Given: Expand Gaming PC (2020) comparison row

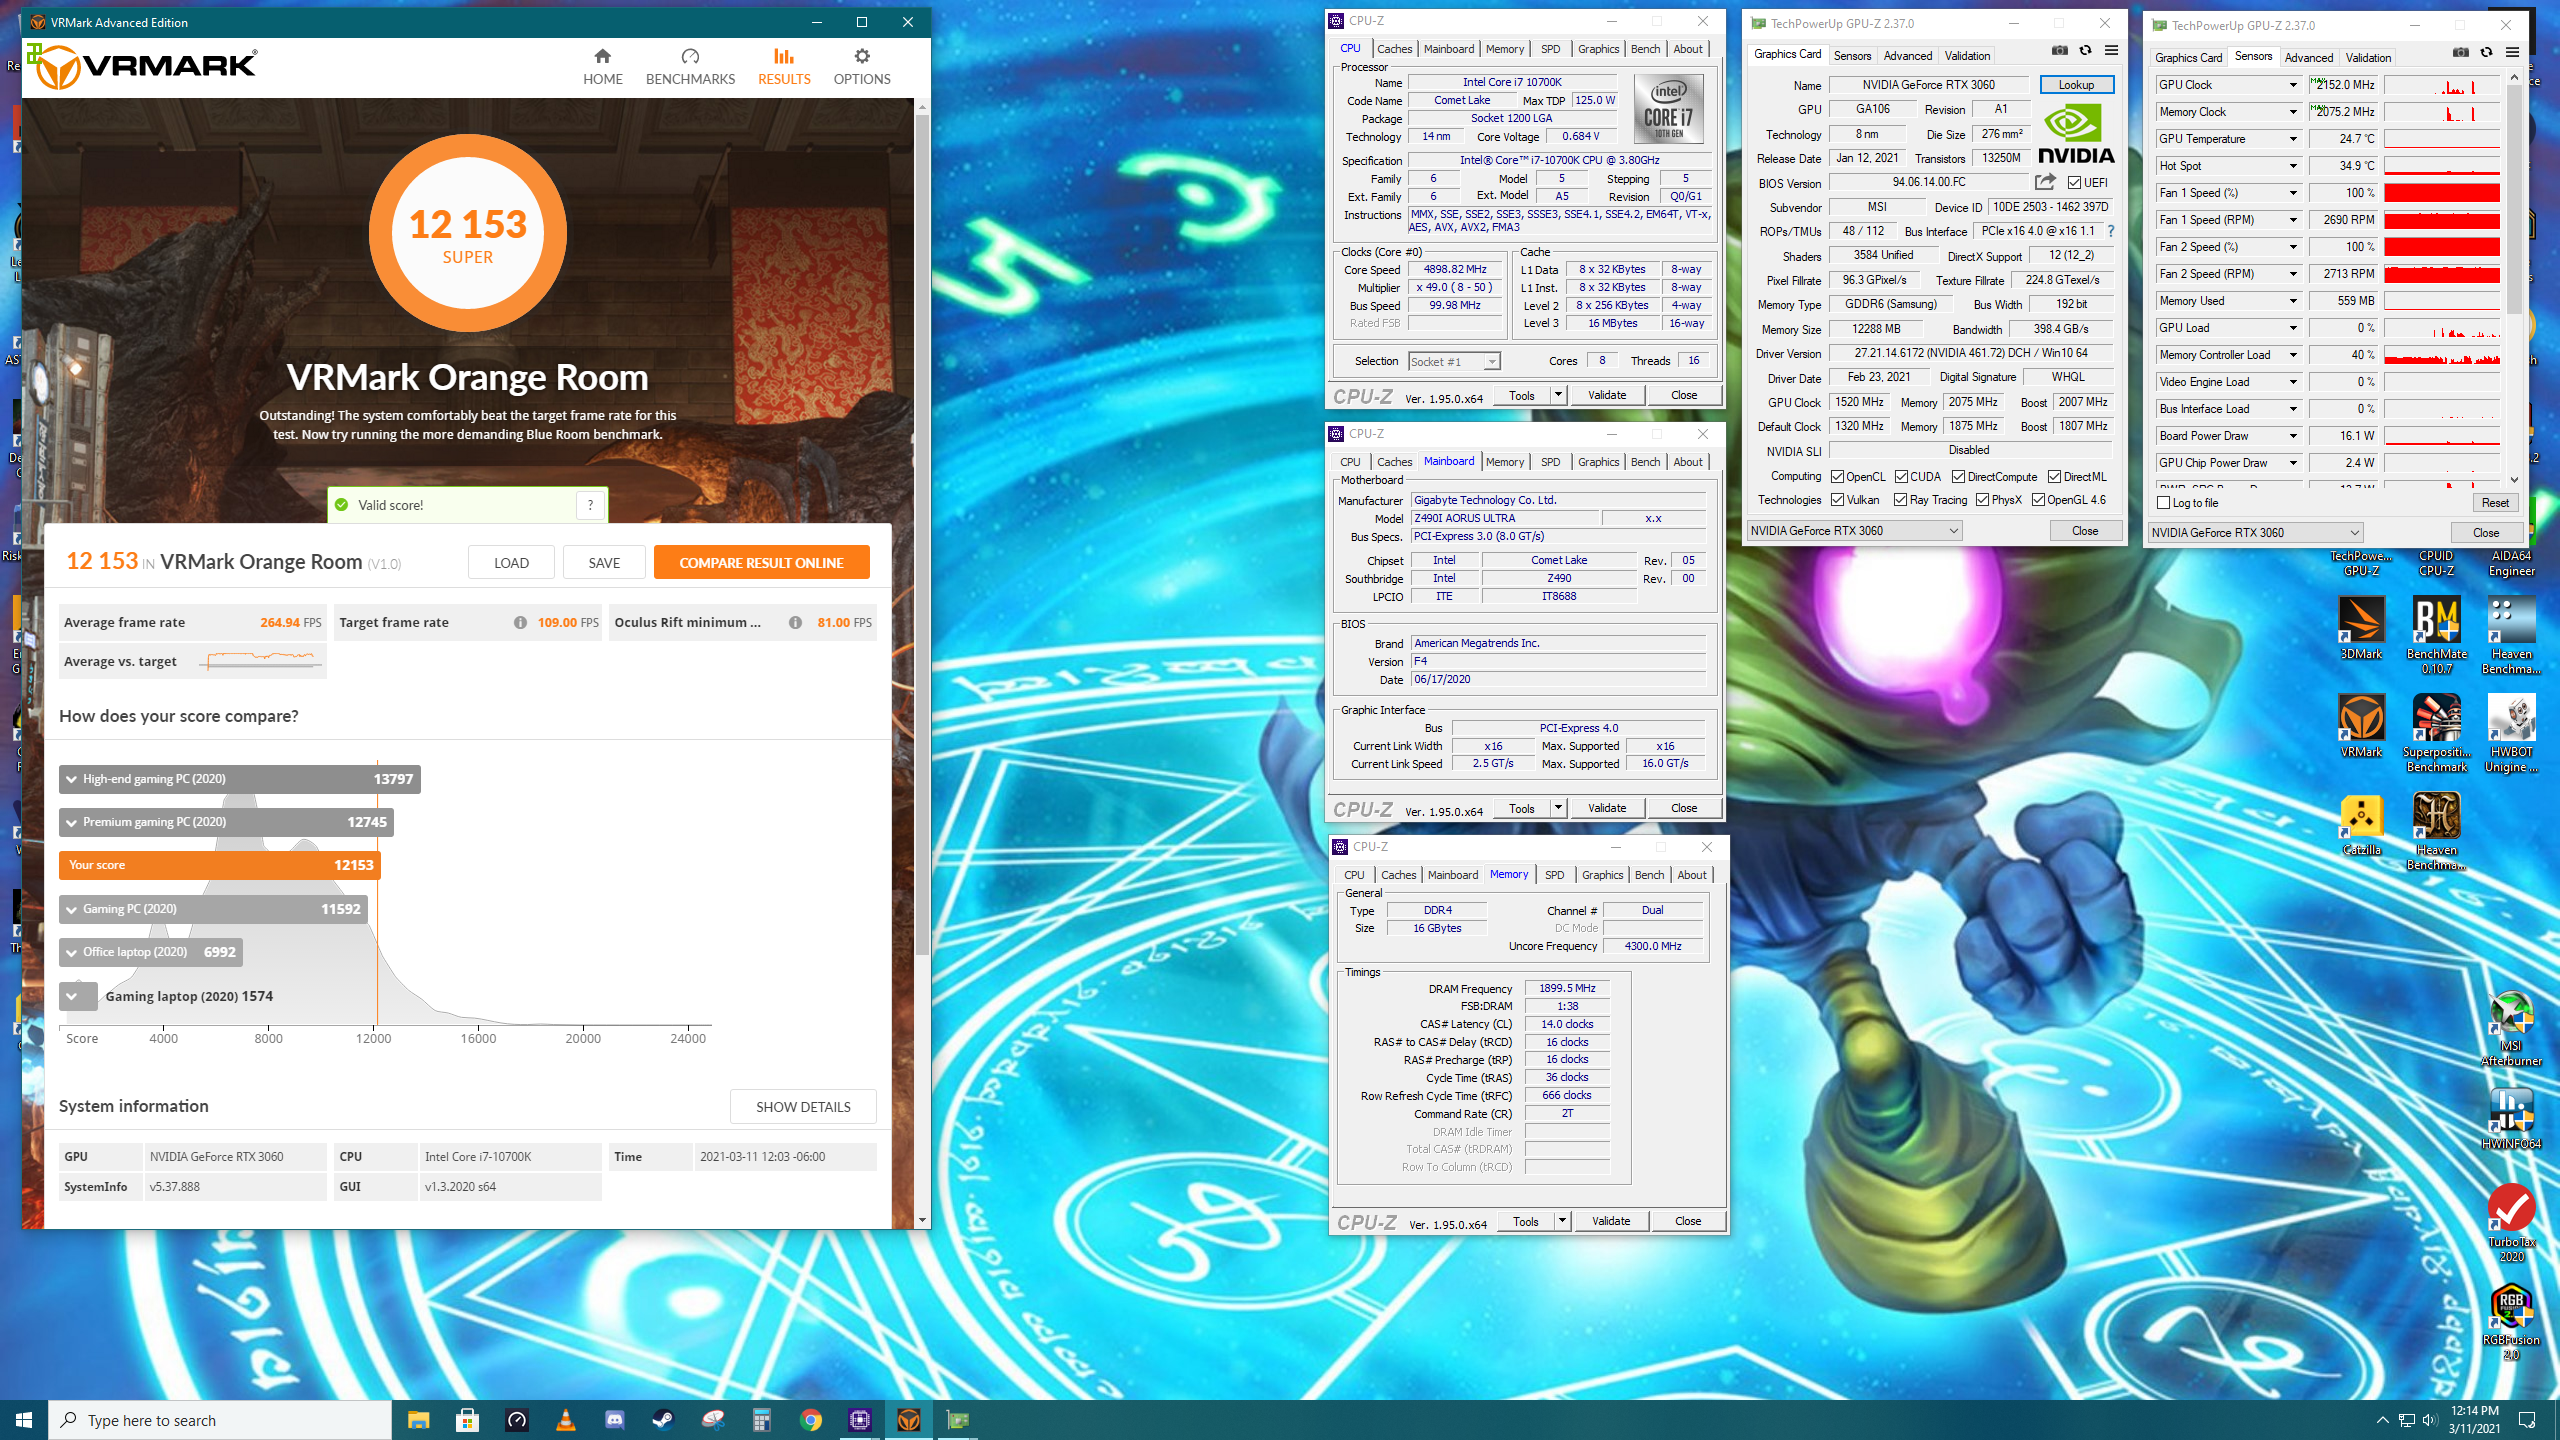Looking at the screenshot, I should click(x=213, y=909).
